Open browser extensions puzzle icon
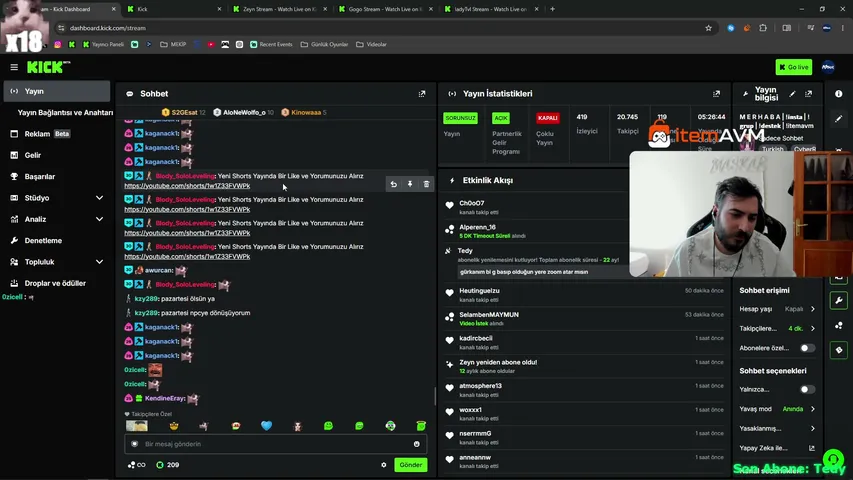 point(763,28)
